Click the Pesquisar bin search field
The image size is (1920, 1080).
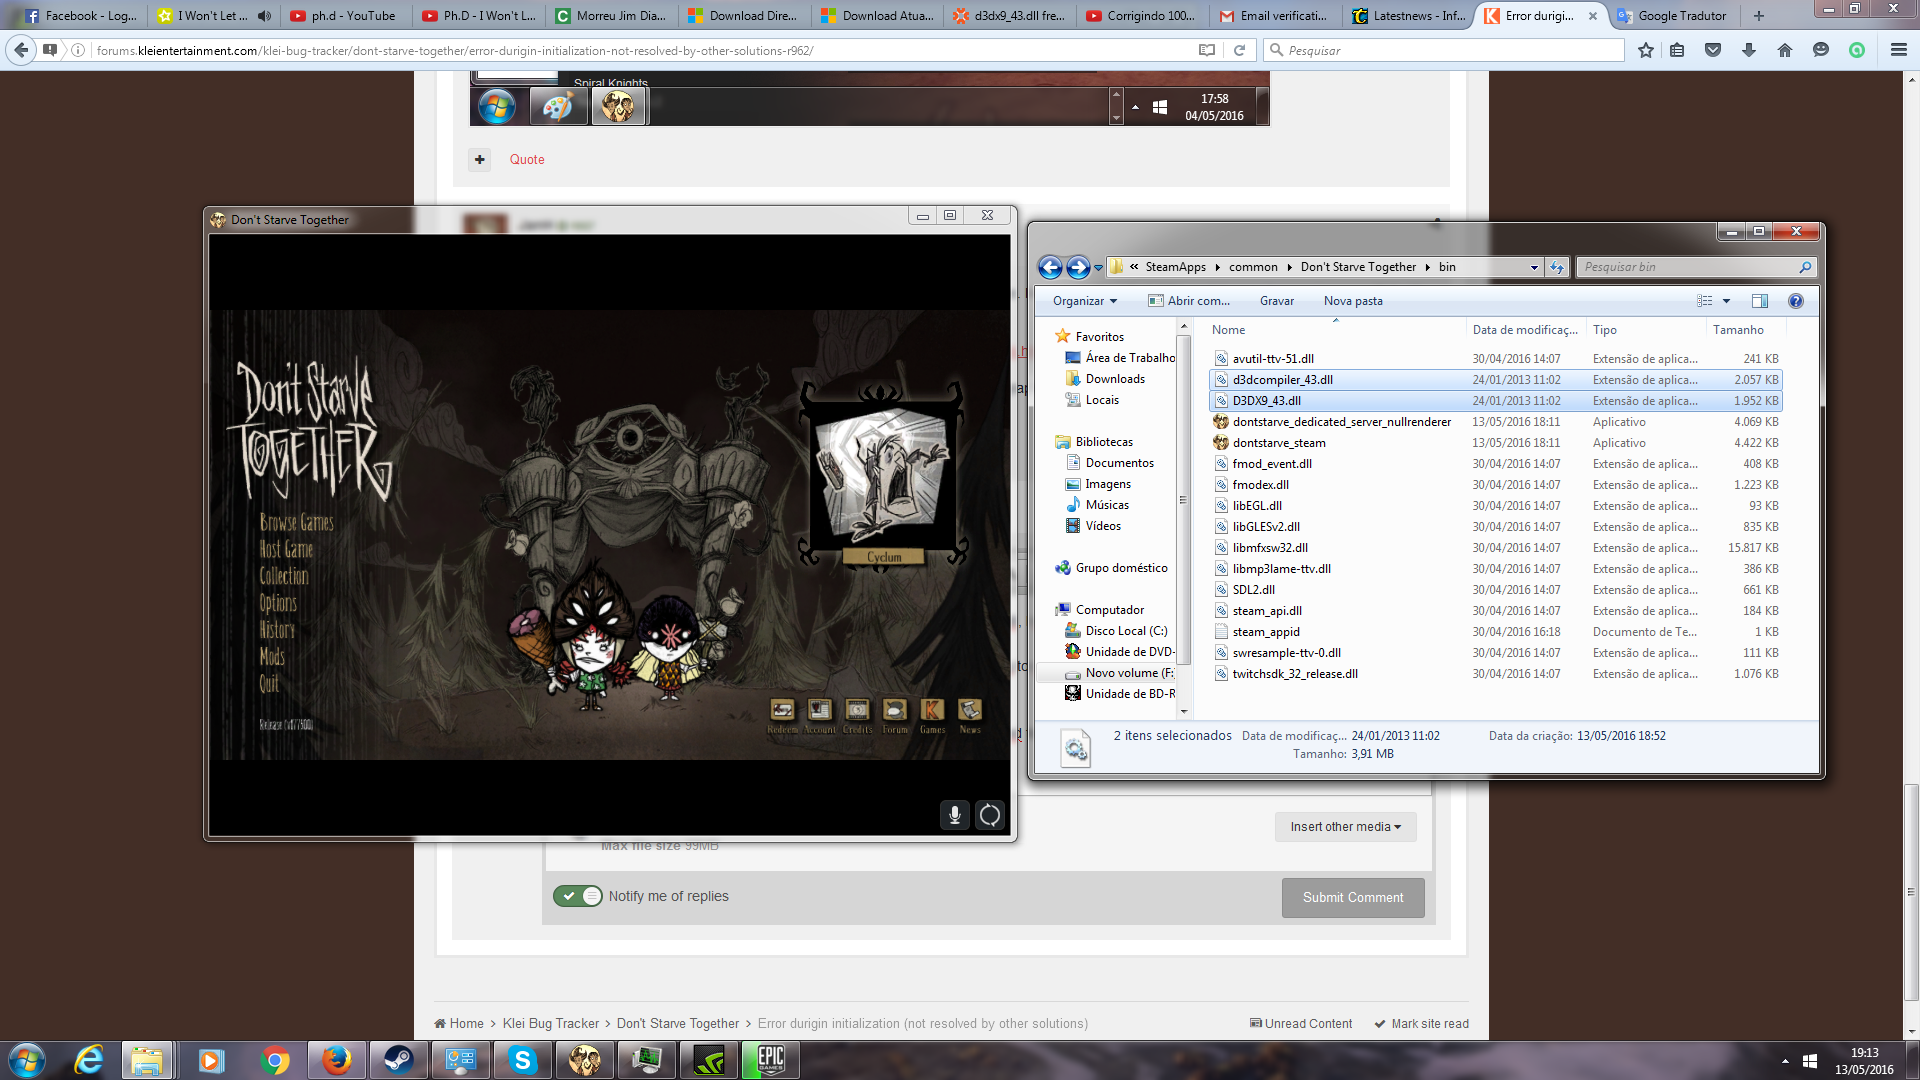[x=1696, y=267]
